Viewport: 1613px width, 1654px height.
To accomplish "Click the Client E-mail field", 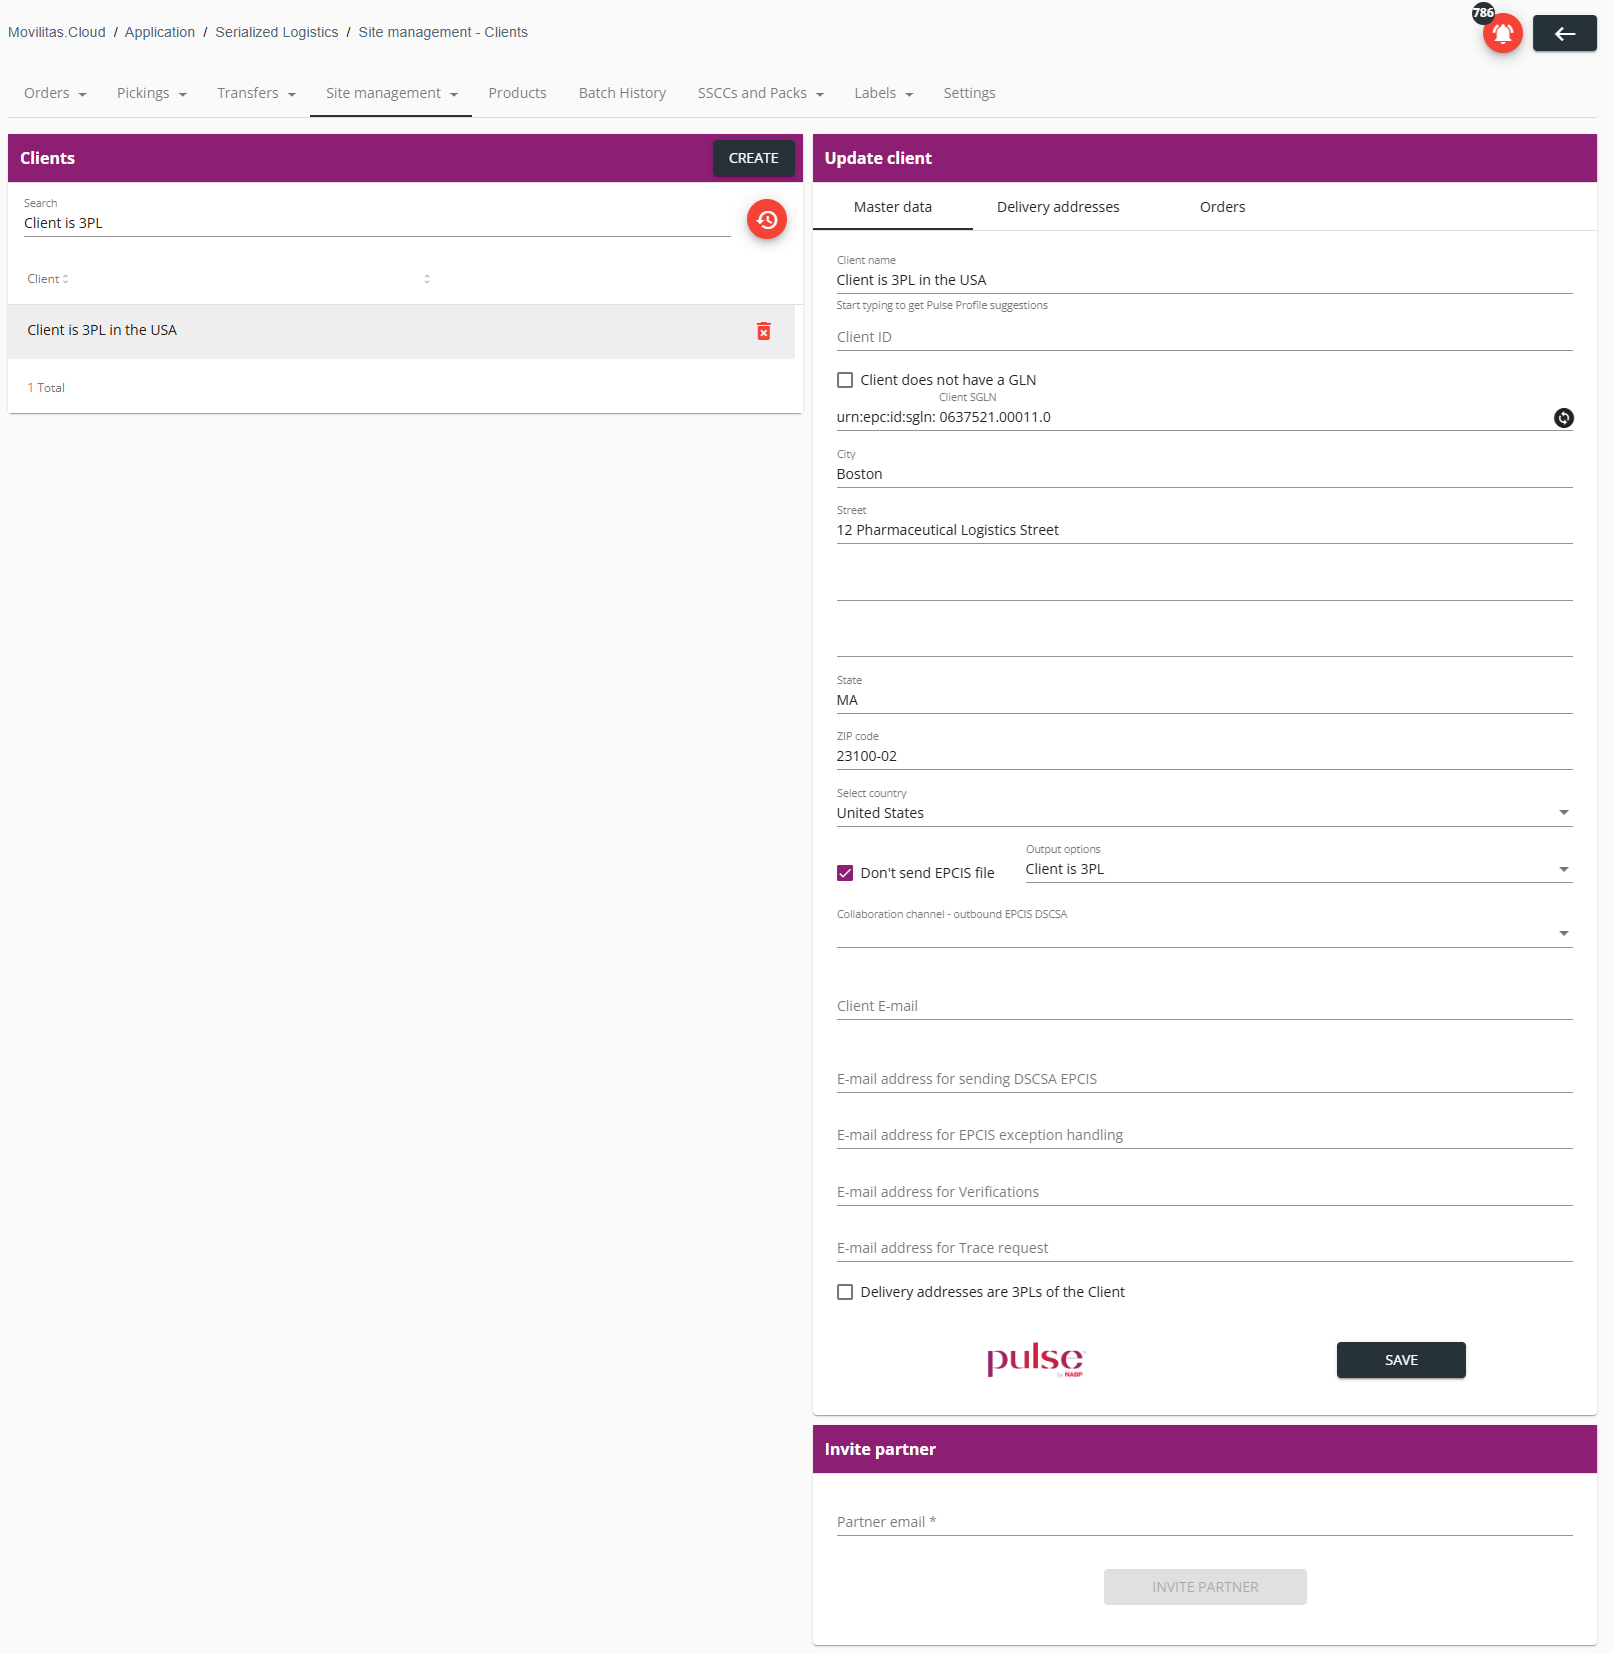I will coord(1204,1006).
